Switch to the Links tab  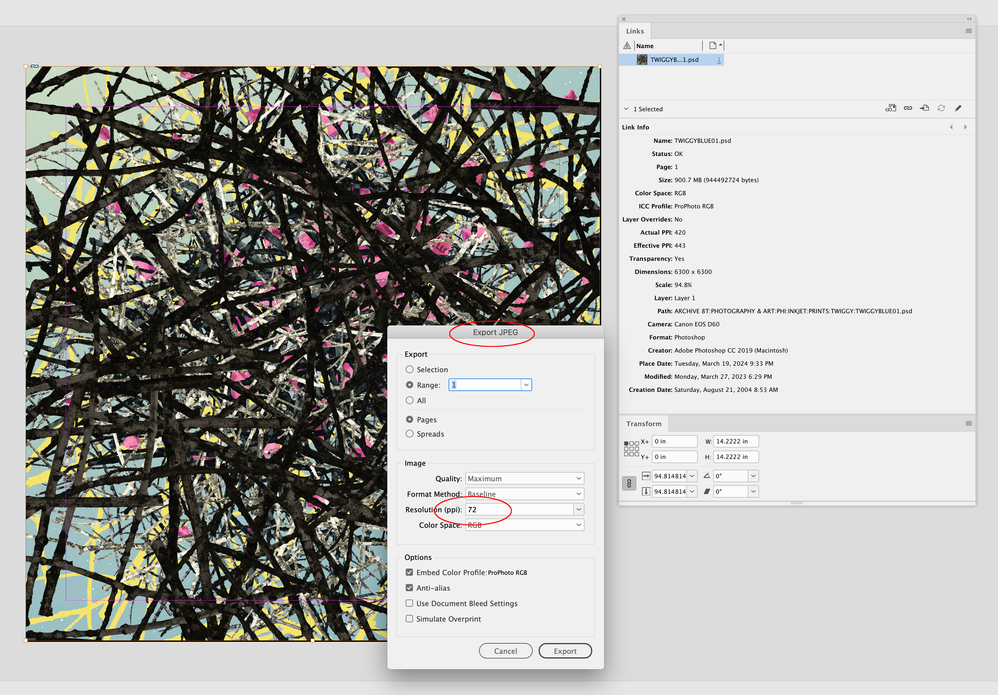[x=635, y=31]
